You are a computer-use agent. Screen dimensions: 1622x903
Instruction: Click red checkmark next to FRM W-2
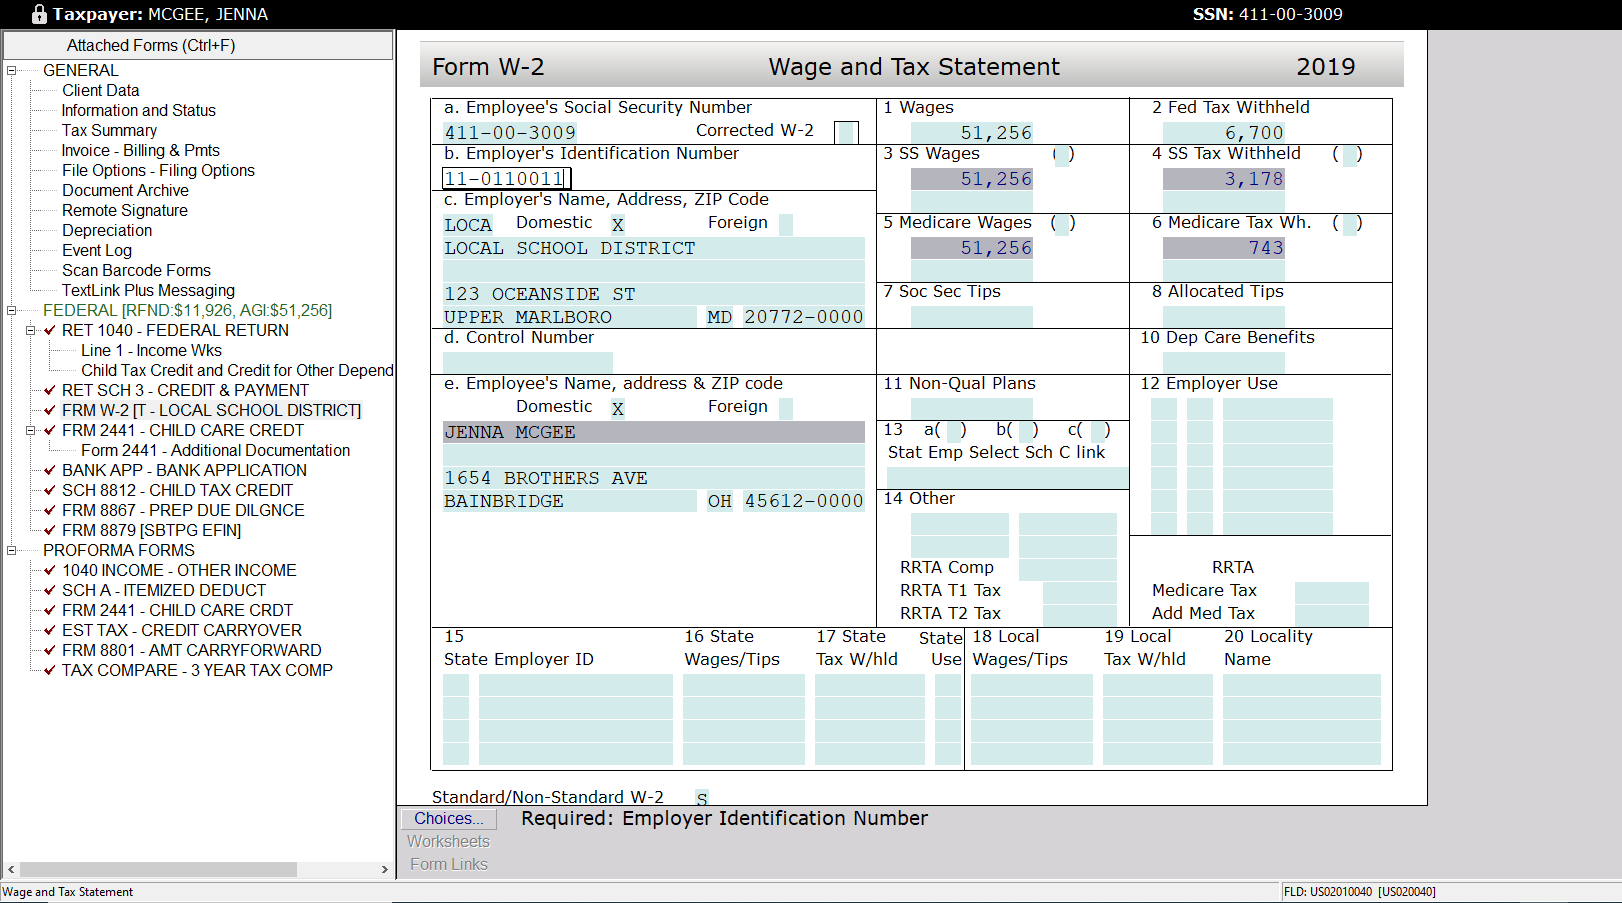pyautogui.click(x=50, y=410)
